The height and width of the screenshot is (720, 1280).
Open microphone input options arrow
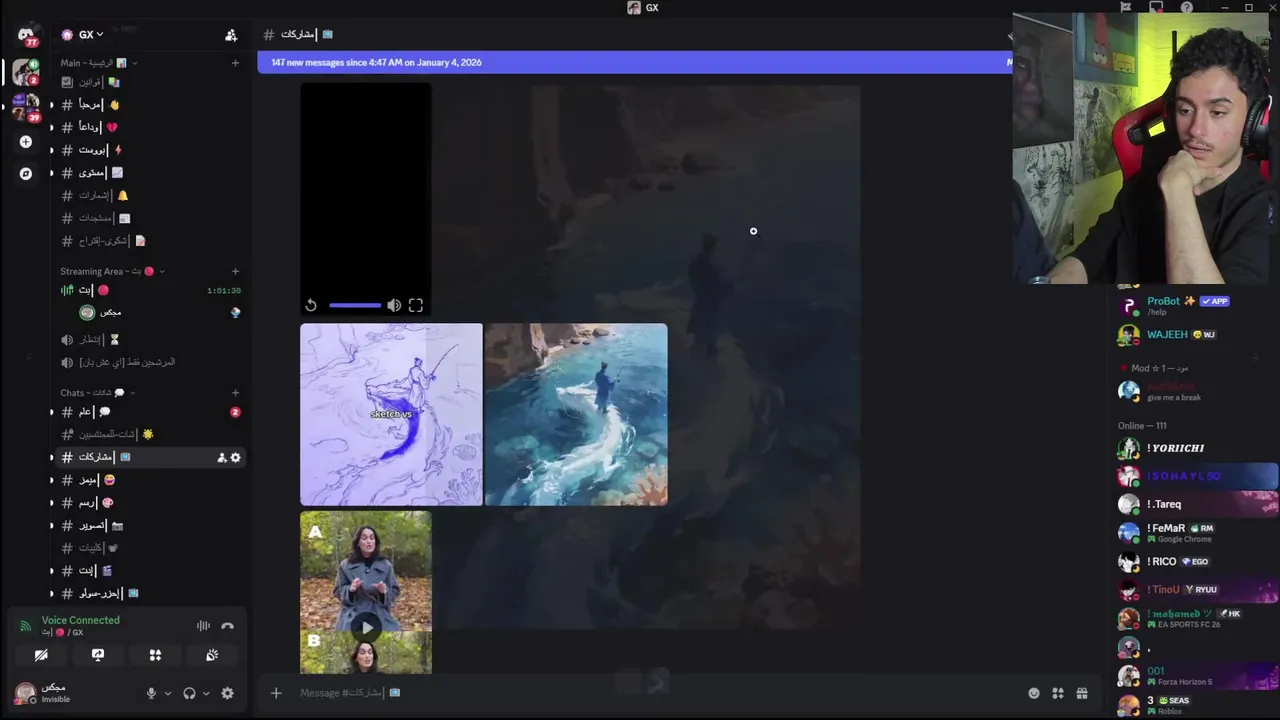point(167,693)
